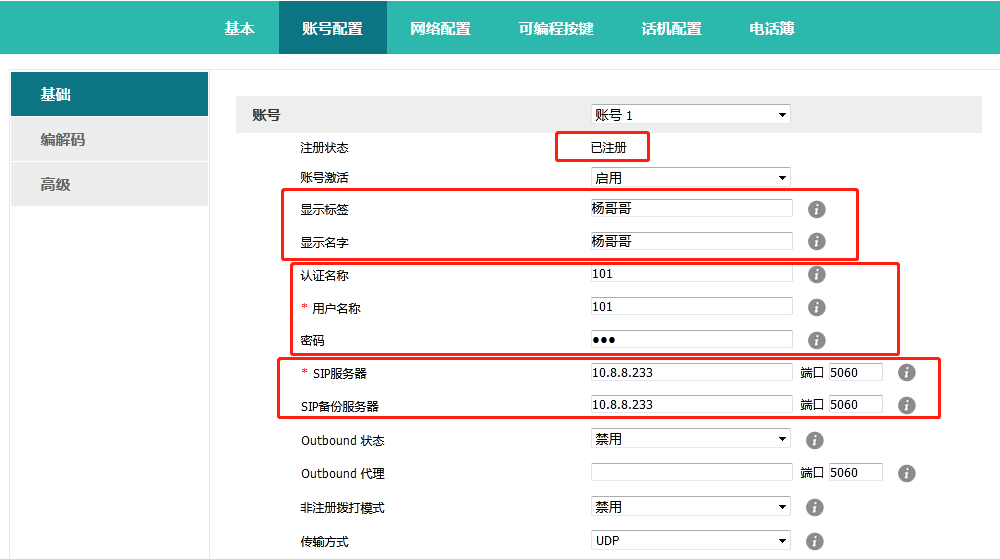Open the 账号 1 account dropdown
Screen dimensions: 1000x559
(x=690, y=115)
